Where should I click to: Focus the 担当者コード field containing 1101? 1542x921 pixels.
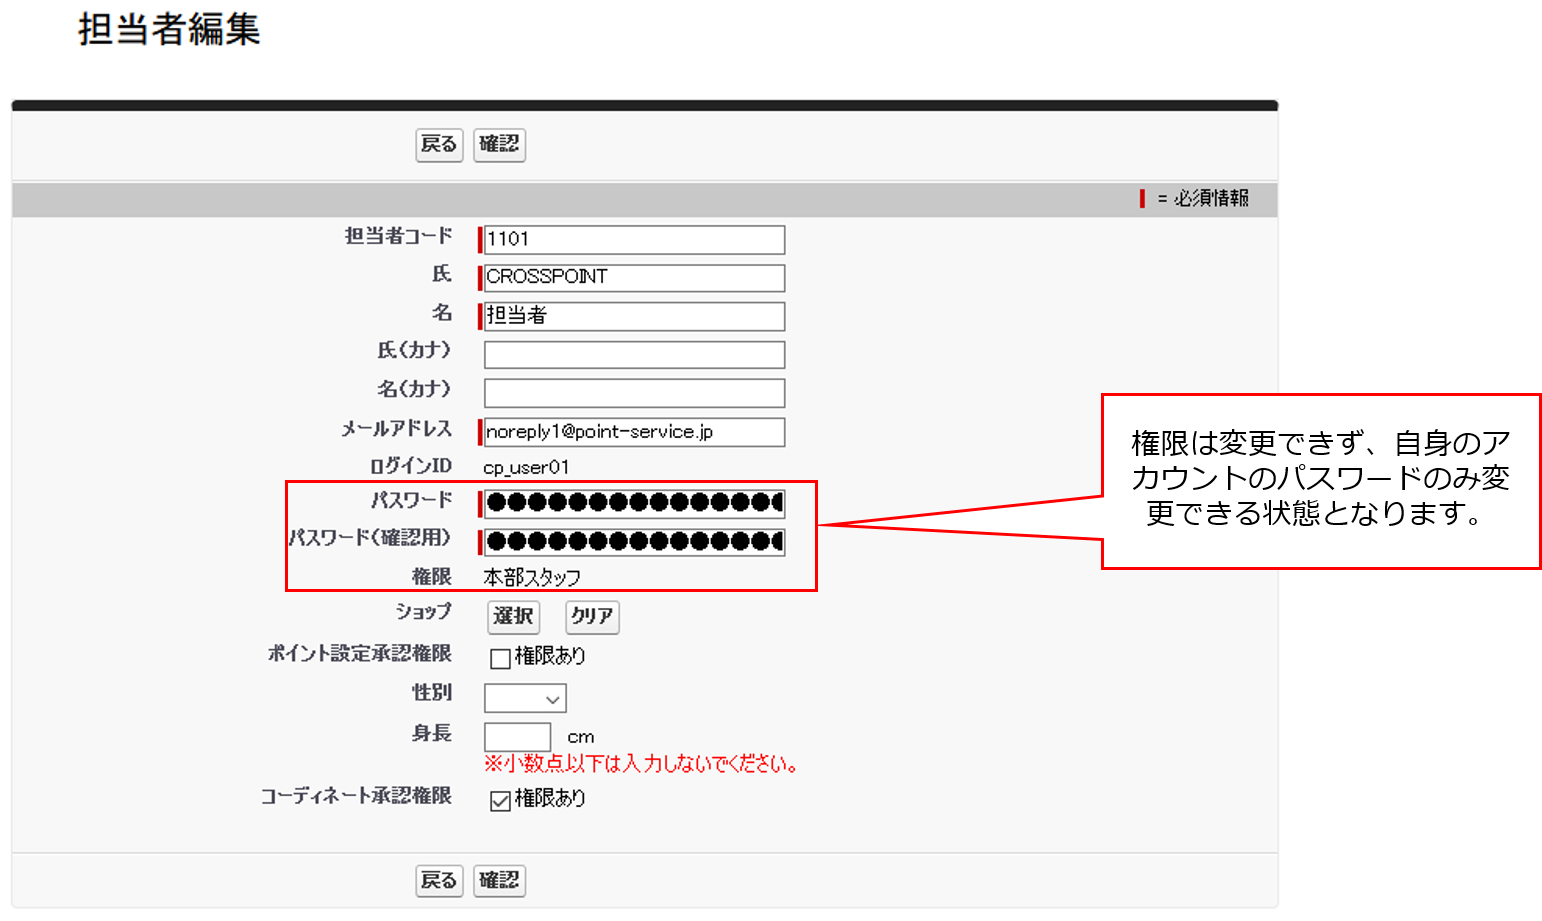click(x=634, y=240)
